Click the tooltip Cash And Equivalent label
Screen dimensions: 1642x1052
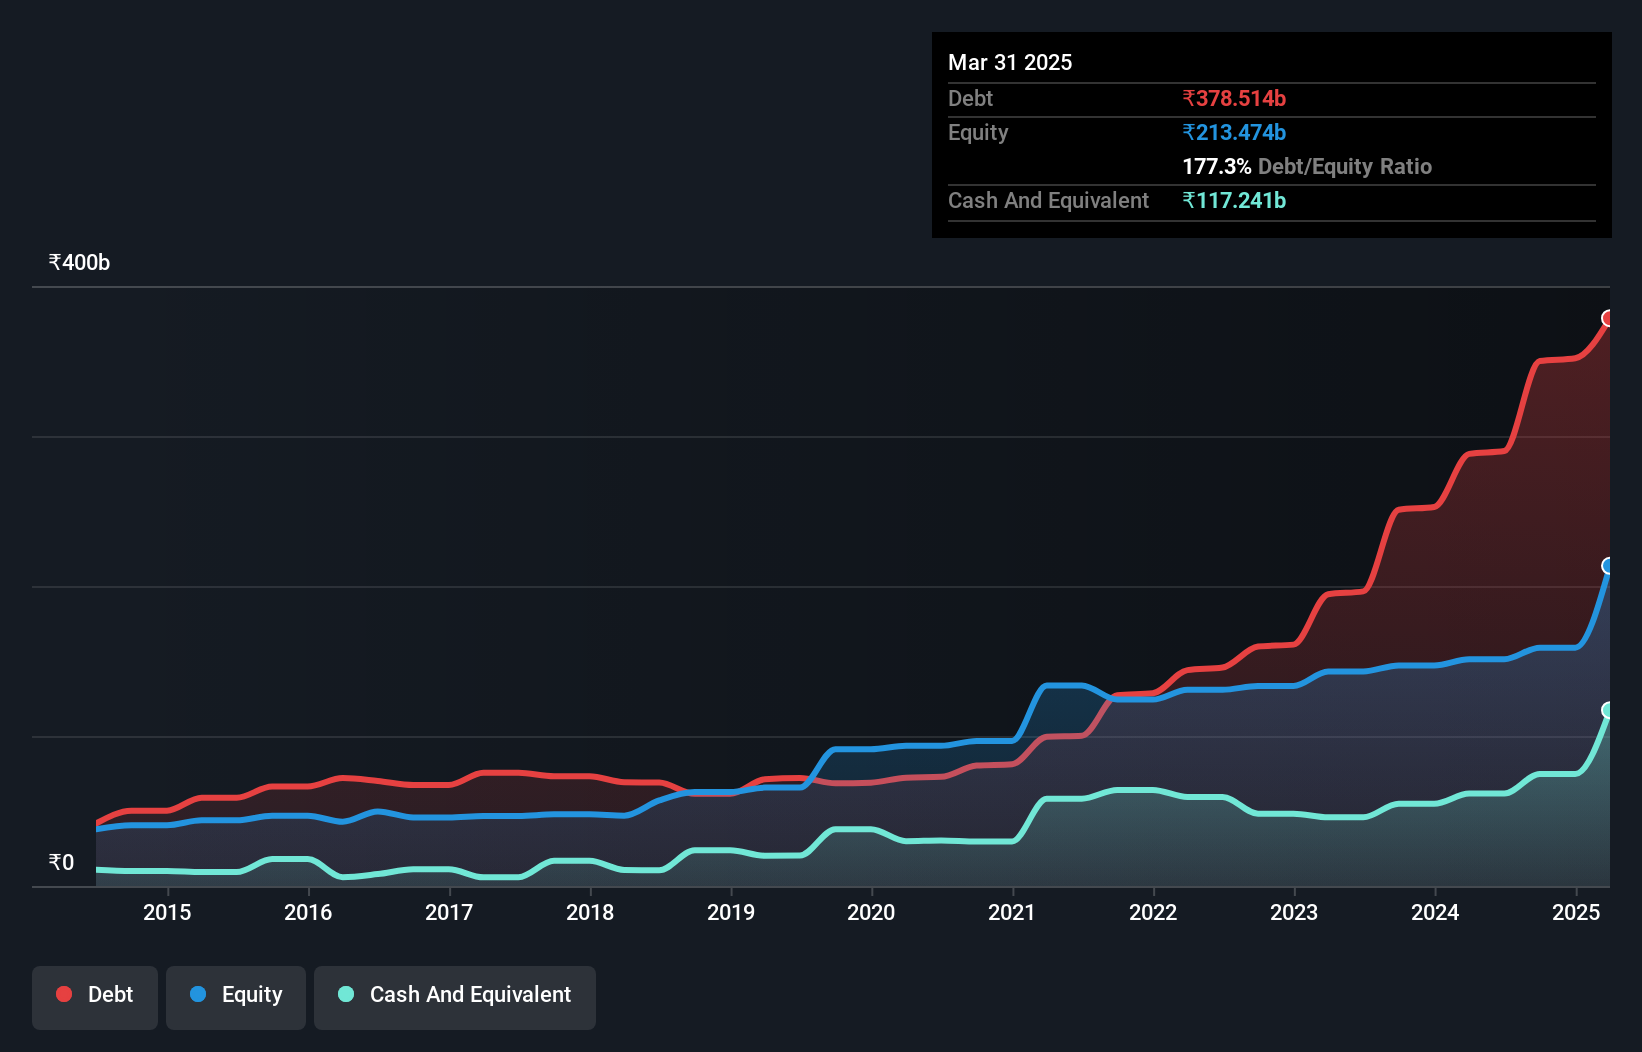pyautogui.click(x=1048, y=200)
